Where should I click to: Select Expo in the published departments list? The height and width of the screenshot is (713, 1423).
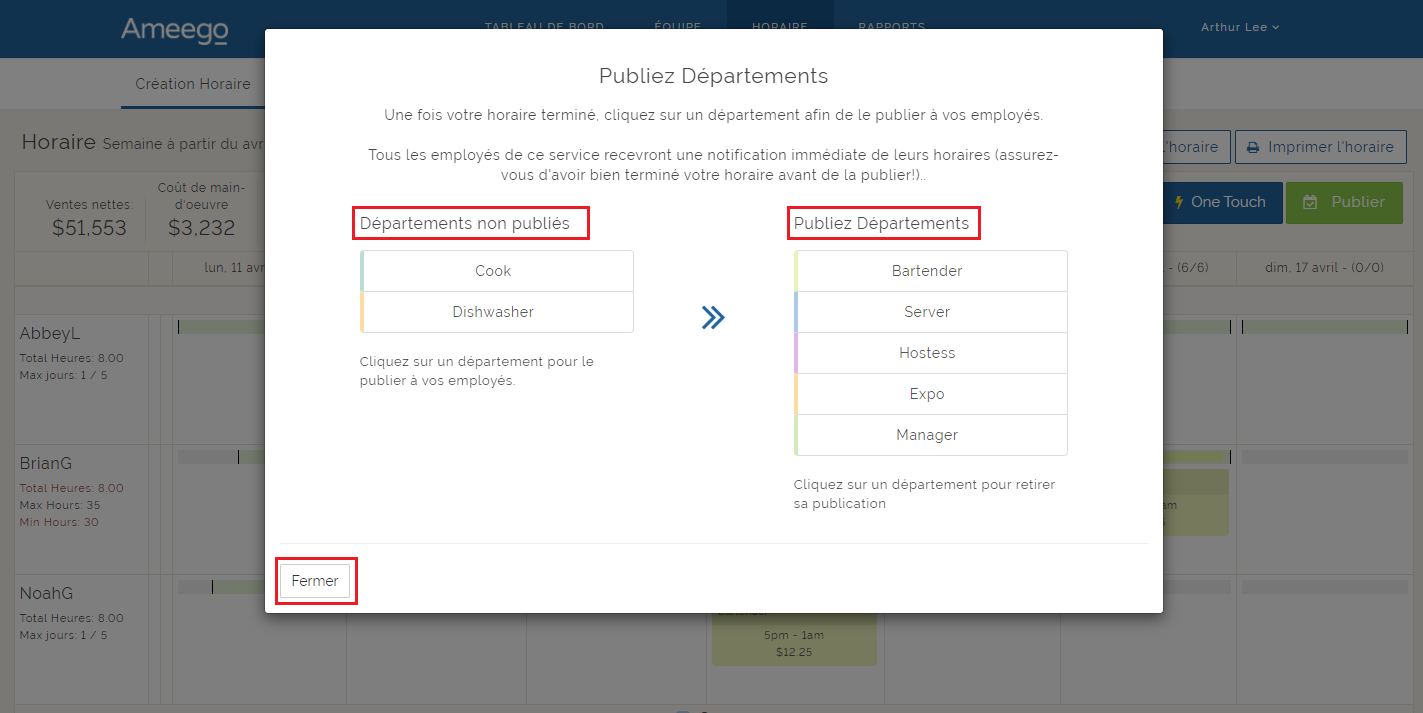coord(928,394)
